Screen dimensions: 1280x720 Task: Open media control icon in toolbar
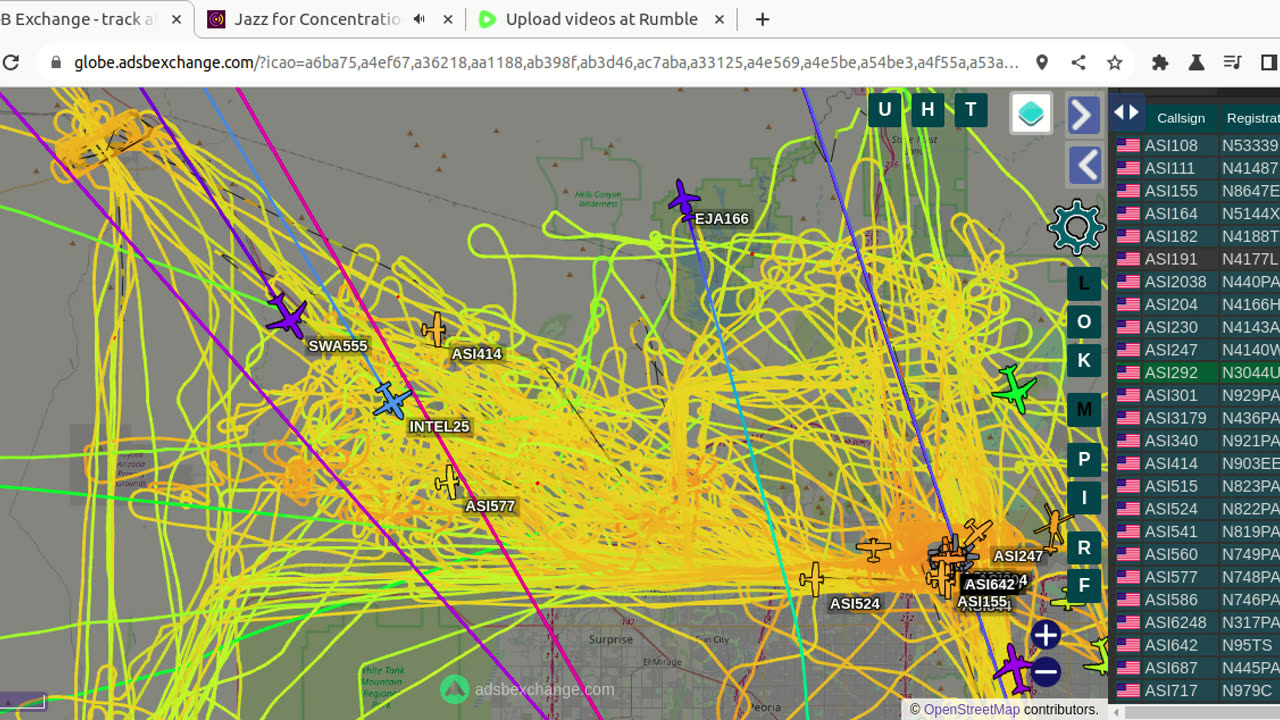coord(1233,62)
